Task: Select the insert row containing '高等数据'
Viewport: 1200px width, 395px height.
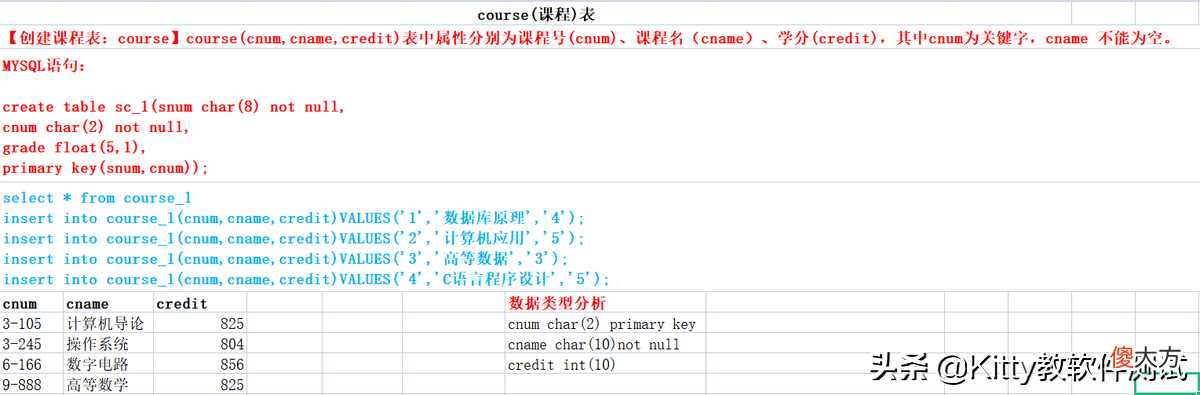Action: pos(284,259)
